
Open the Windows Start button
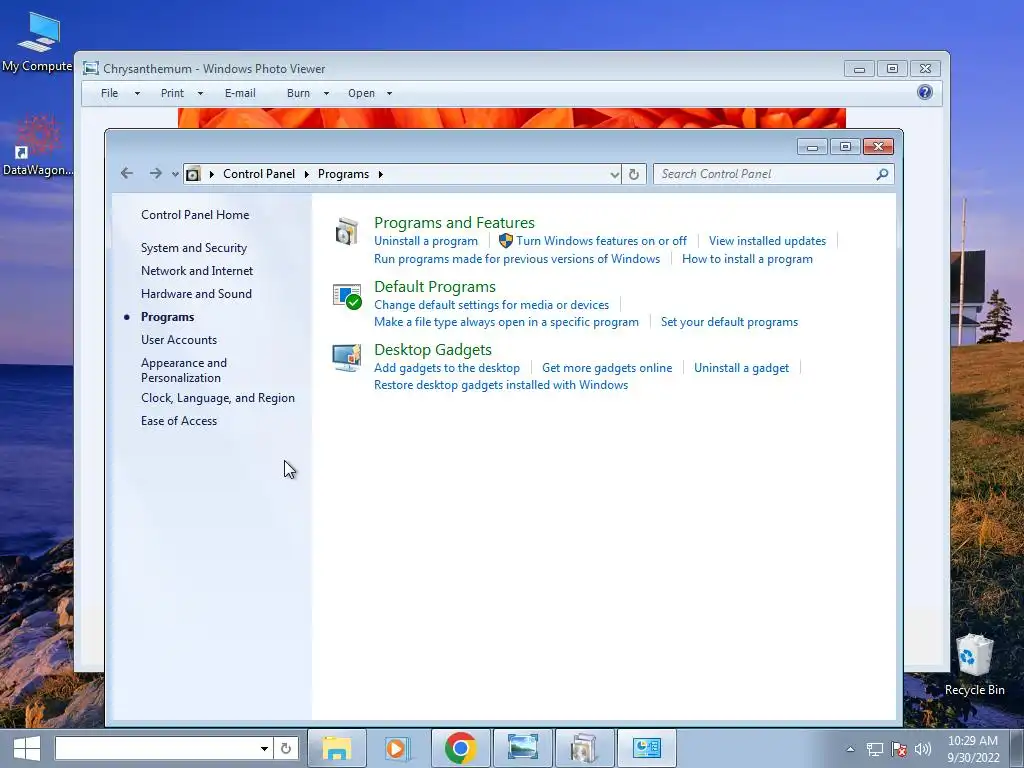pyautogui.click(x=27, y=748)
